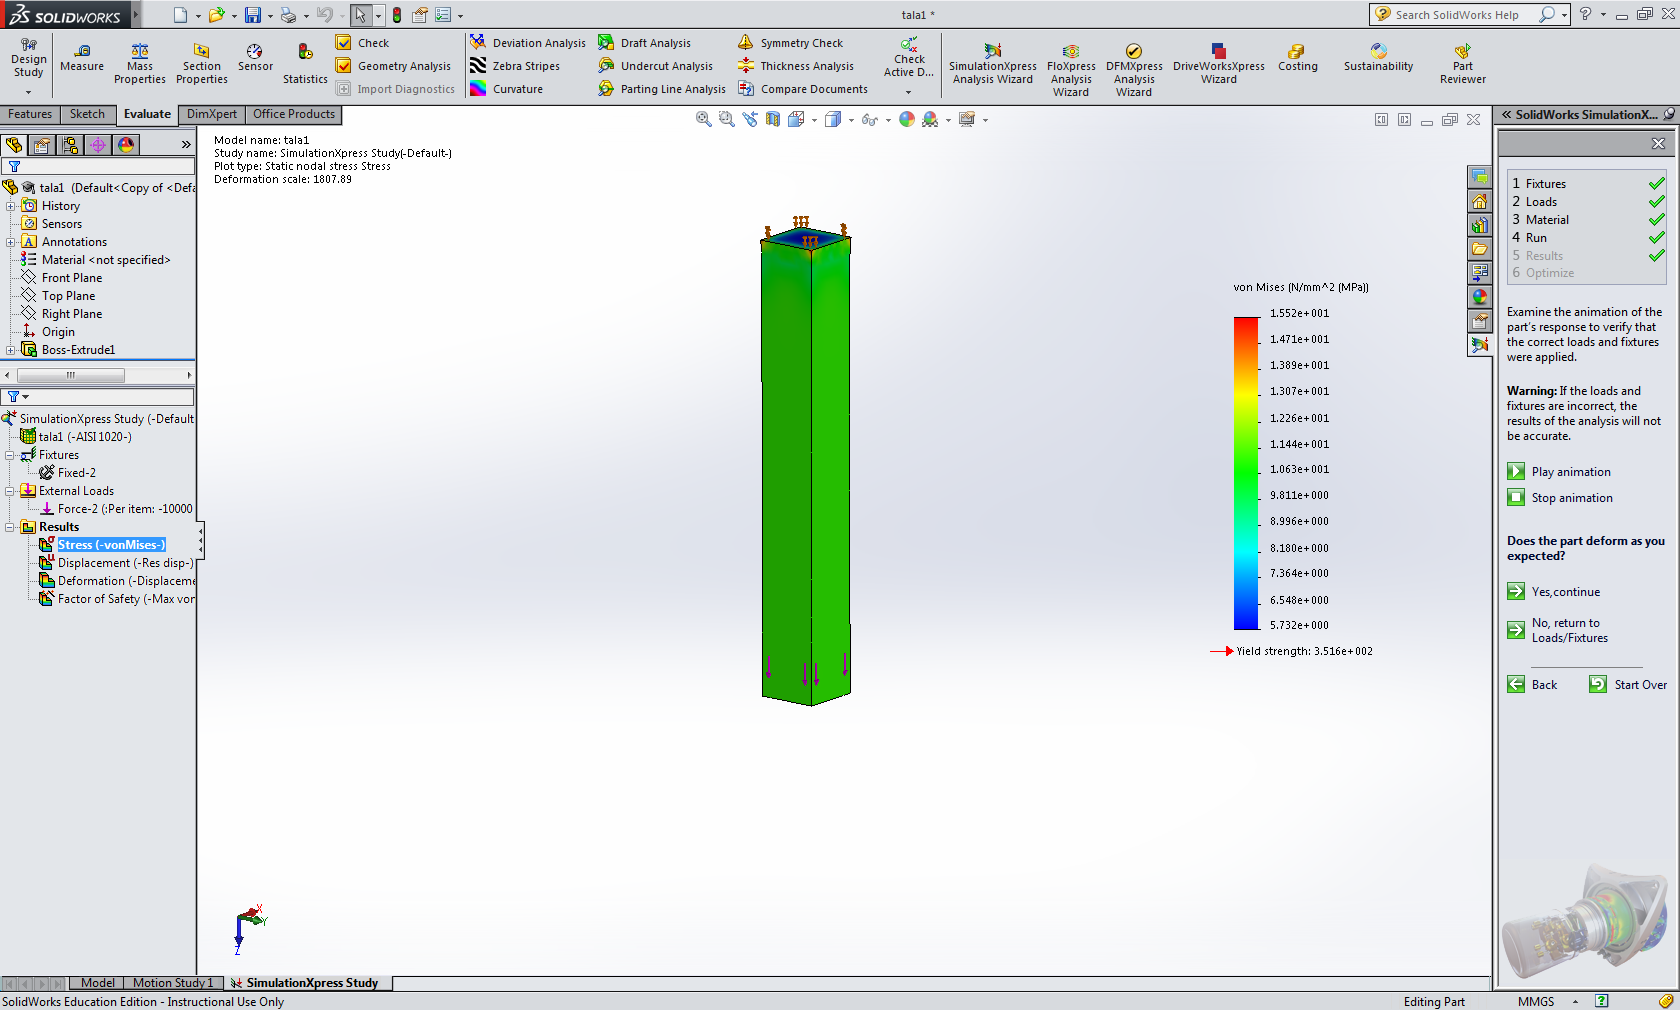Click the Save icon in top toolbar
Viewport: 1680px width, 1010px height.
pos(253,15)
